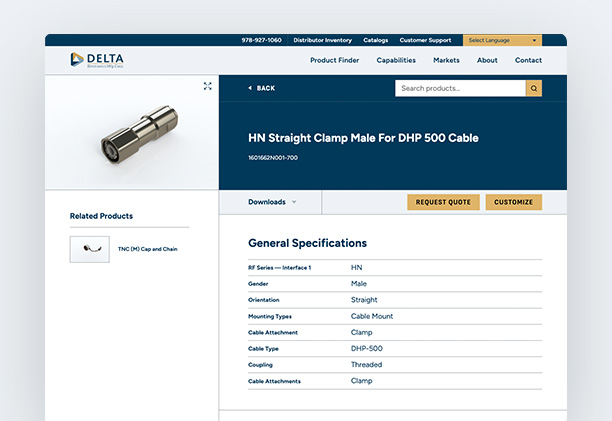612x421 pixels.
Task: Expand the product image fullscreen icon
Action: pyautogui.click(x=207, y=86)
